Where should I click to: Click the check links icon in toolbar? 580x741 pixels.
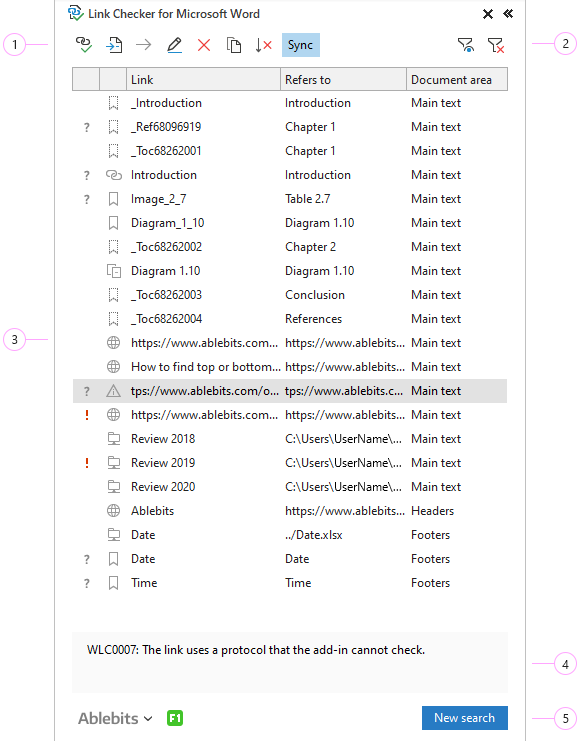84,45
